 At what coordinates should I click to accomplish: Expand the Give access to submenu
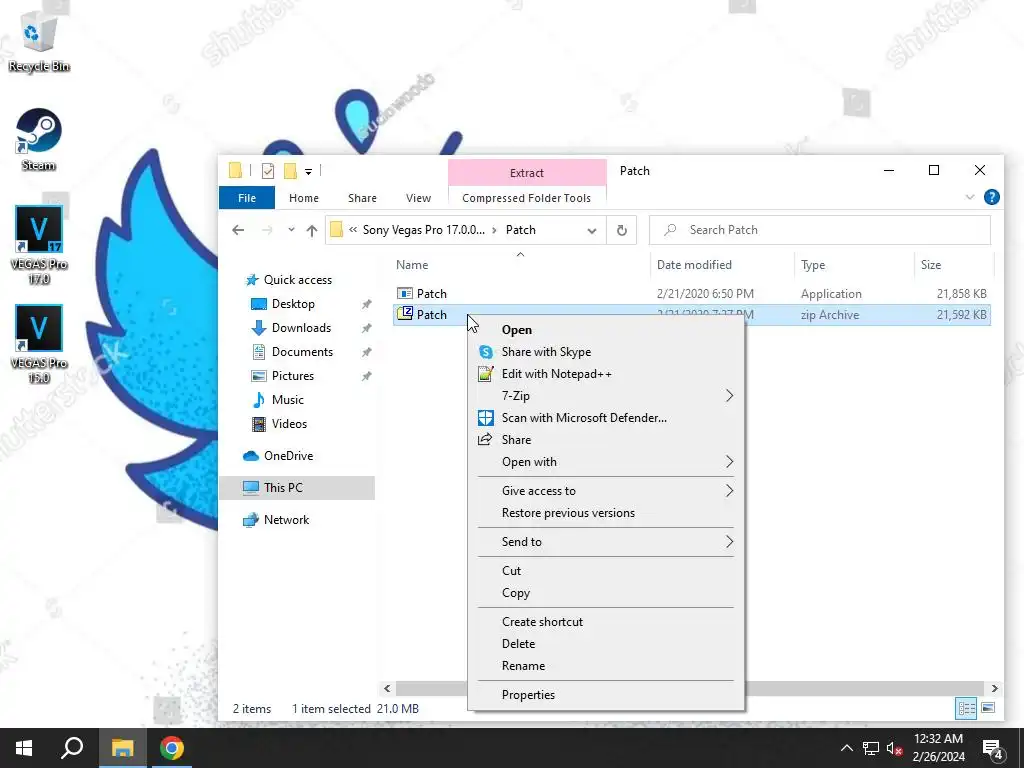[606, 491]
